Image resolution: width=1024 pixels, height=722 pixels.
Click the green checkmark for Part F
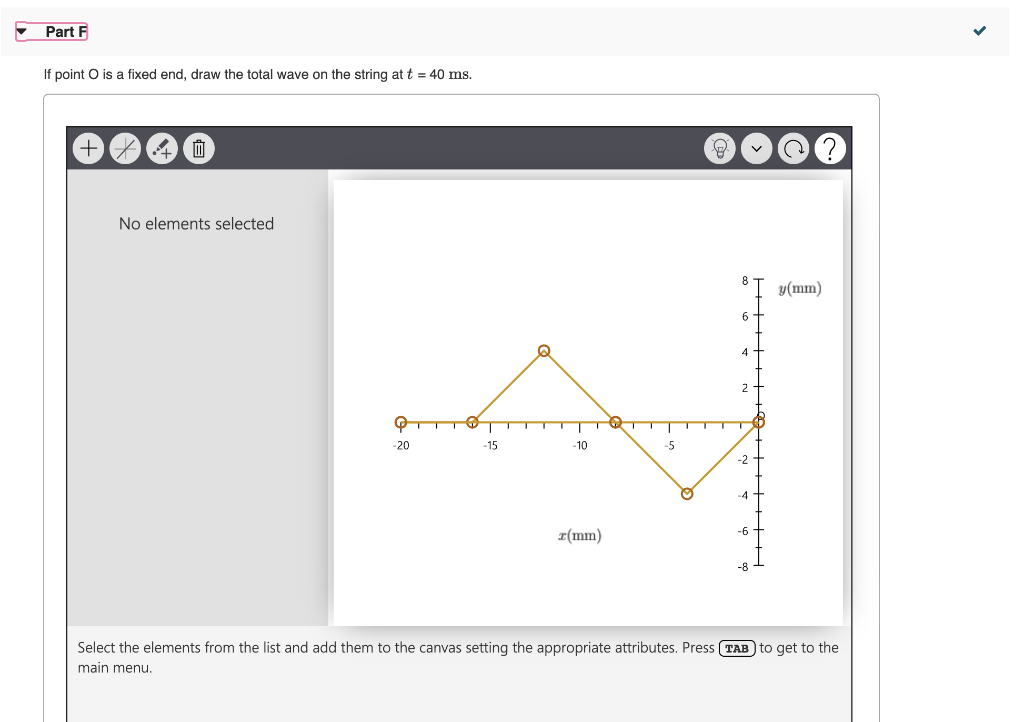click(978, 31)
